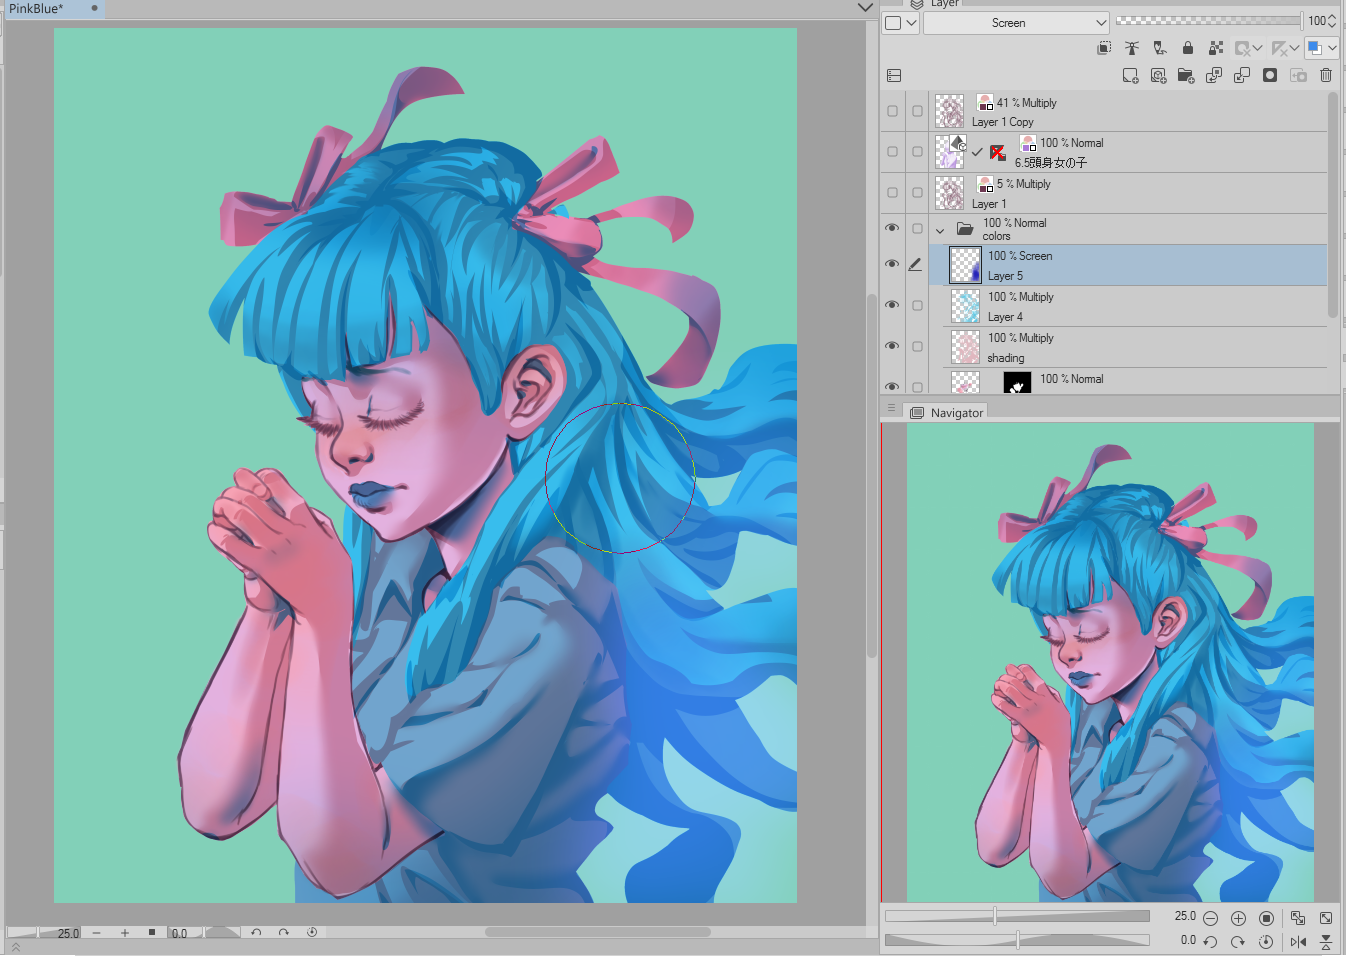Open the mask enable dropdown
This screenshot has height=956, width=1346.
point(1256,48)
